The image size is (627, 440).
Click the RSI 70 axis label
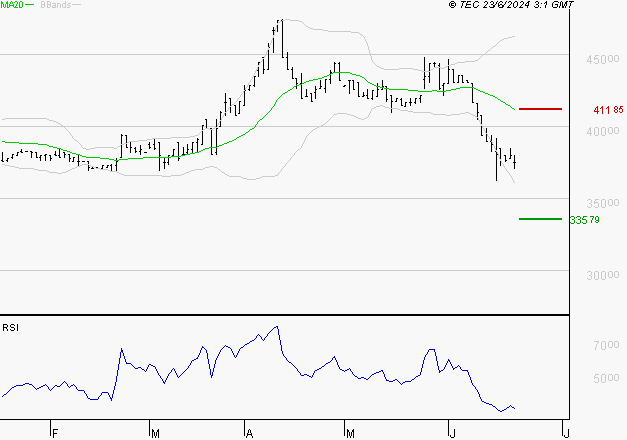click(x=606, y=345)
